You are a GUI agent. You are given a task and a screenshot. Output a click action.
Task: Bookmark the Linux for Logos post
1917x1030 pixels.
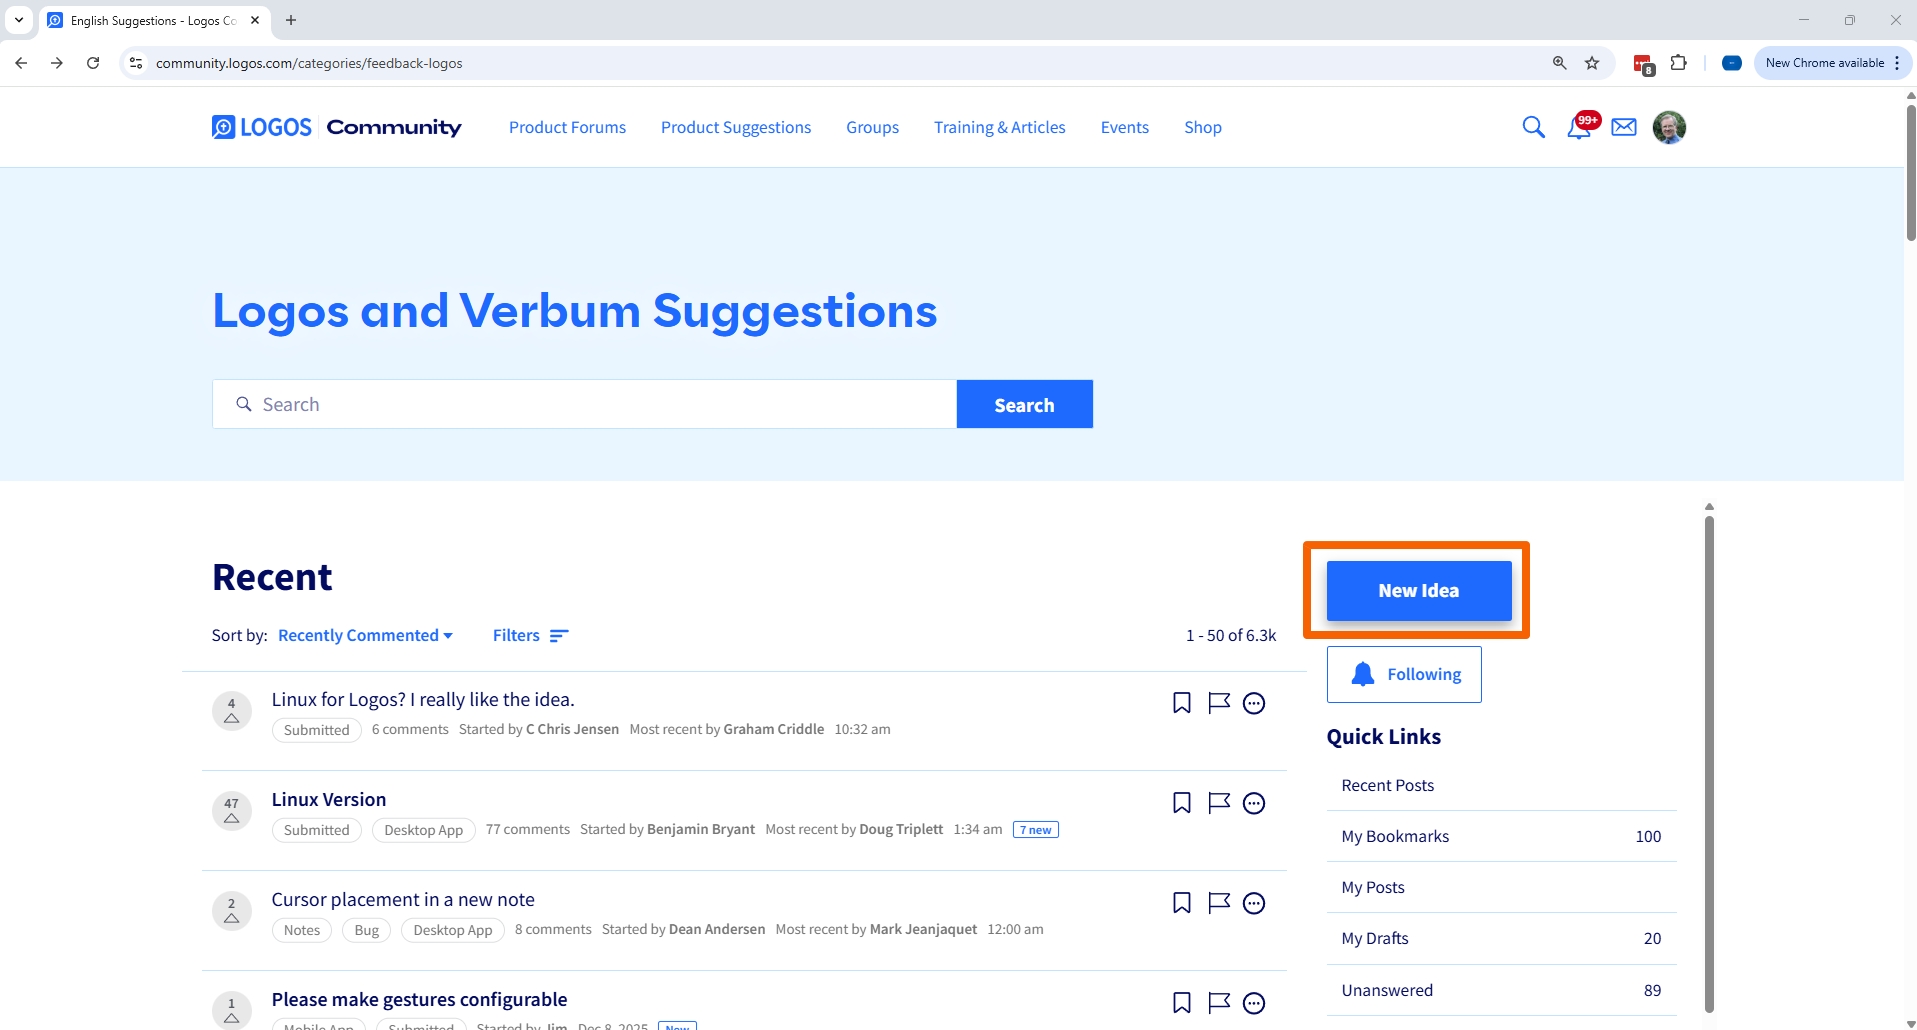(1181, 703)
